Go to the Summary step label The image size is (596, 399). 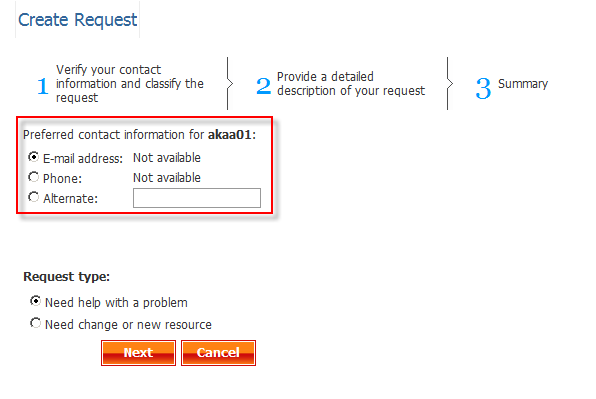(x=523, y=84)
